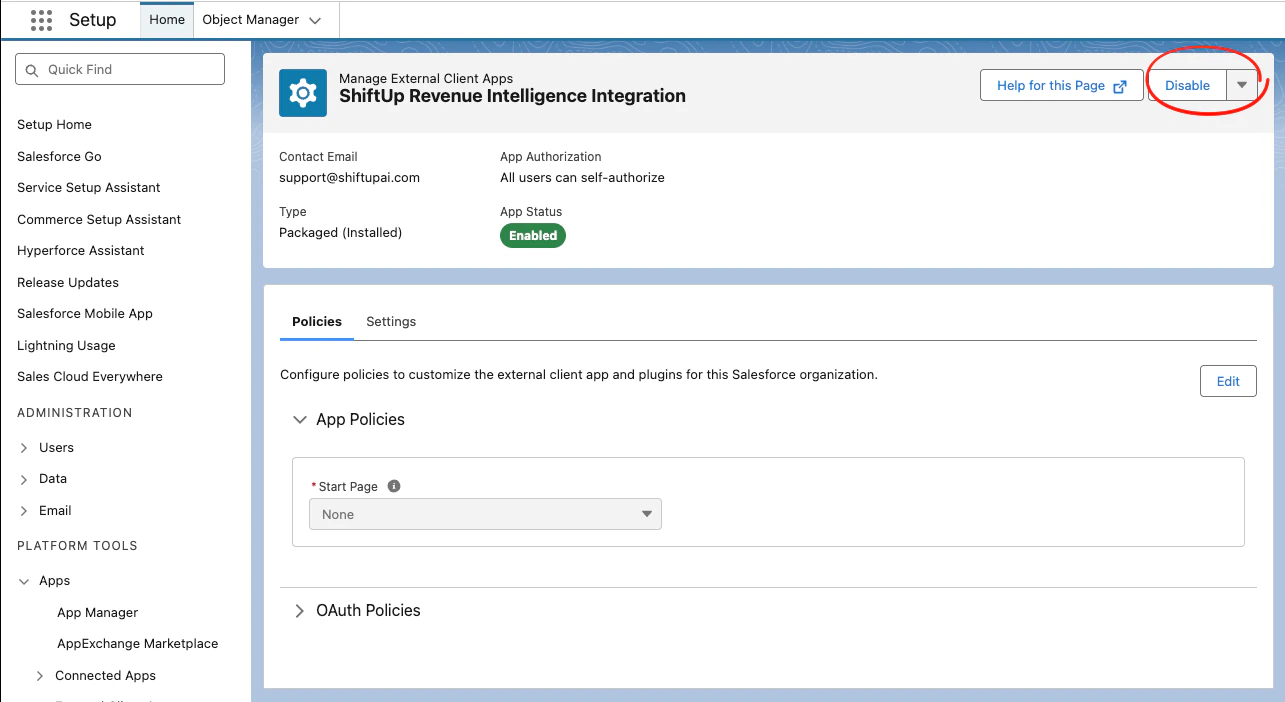Image resolution: width=1285 pixels, height=702 pixels.
Task: Open AppExchange Marketplace in sidebar
Action: click(138, 644)
